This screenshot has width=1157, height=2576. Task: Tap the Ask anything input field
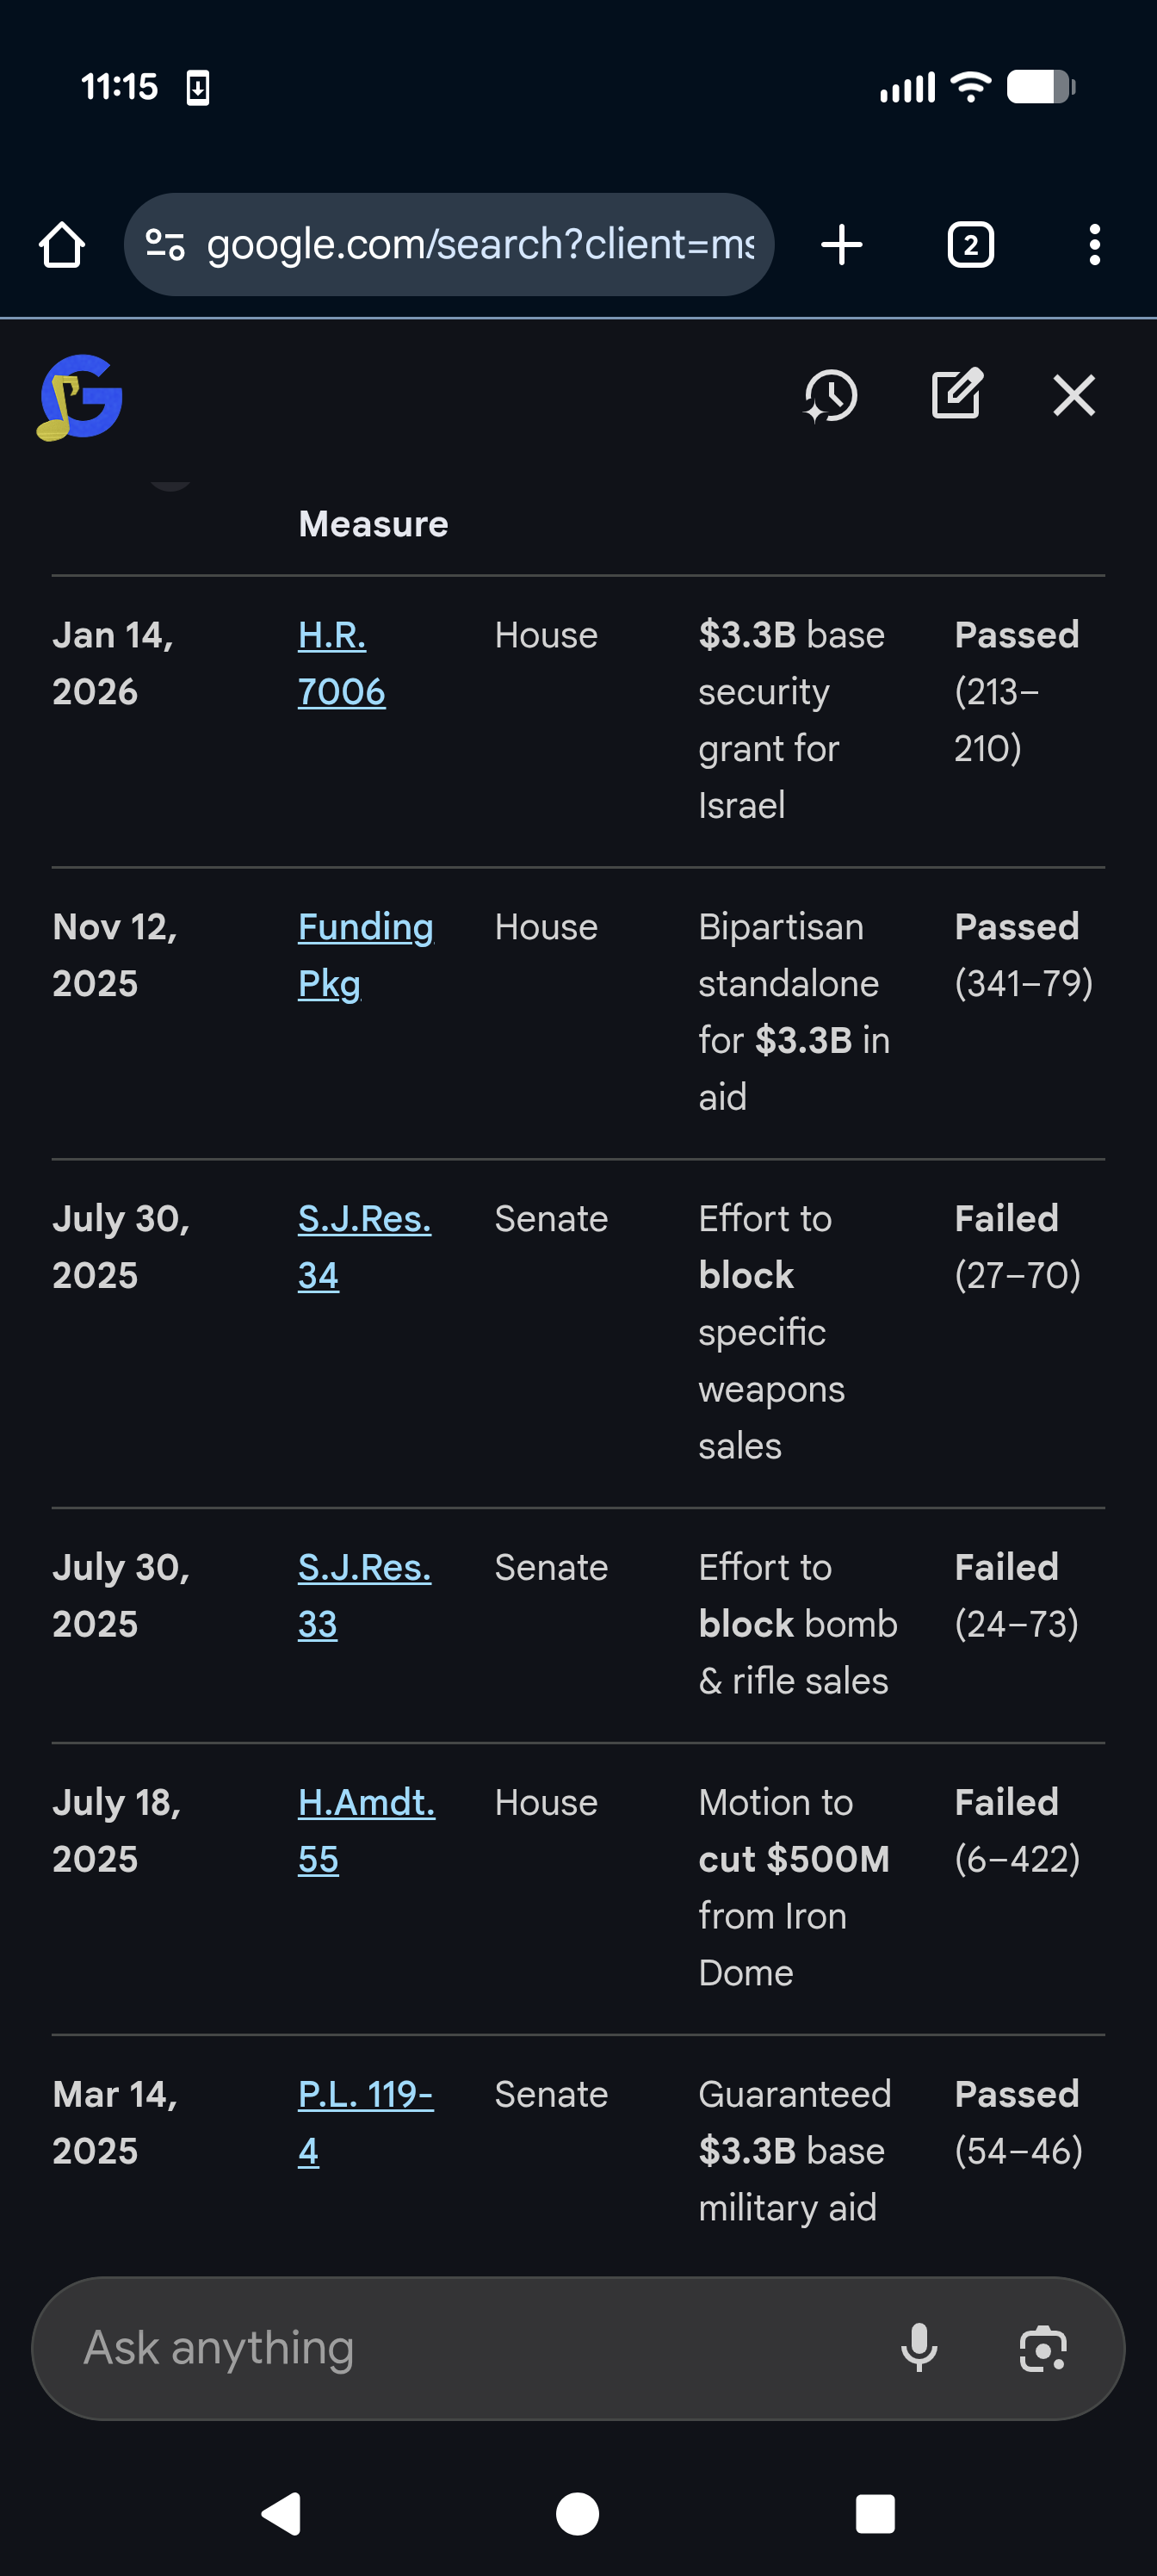click(x=450, y=2347)
